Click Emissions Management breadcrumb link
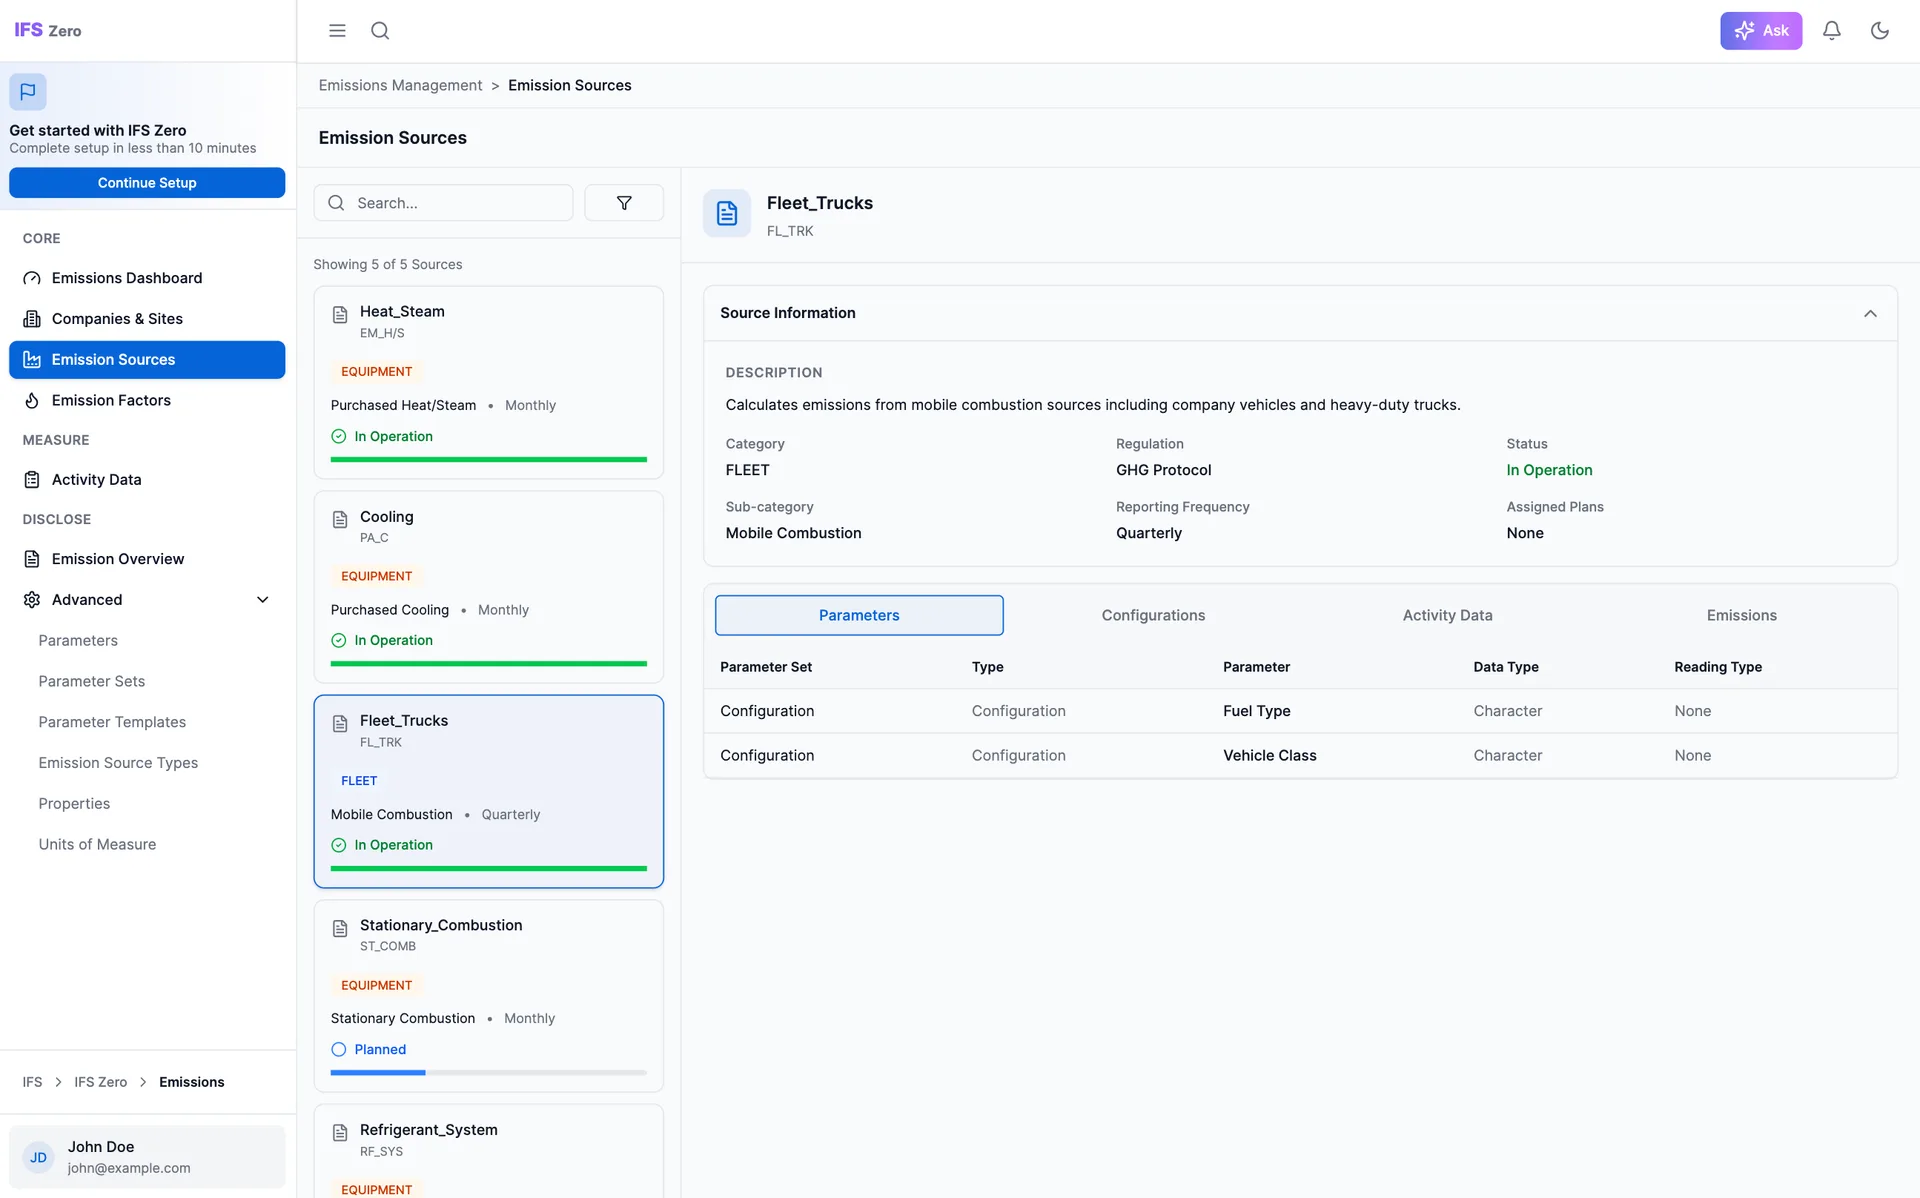Screen dimensions: 1920x1198 400,86
